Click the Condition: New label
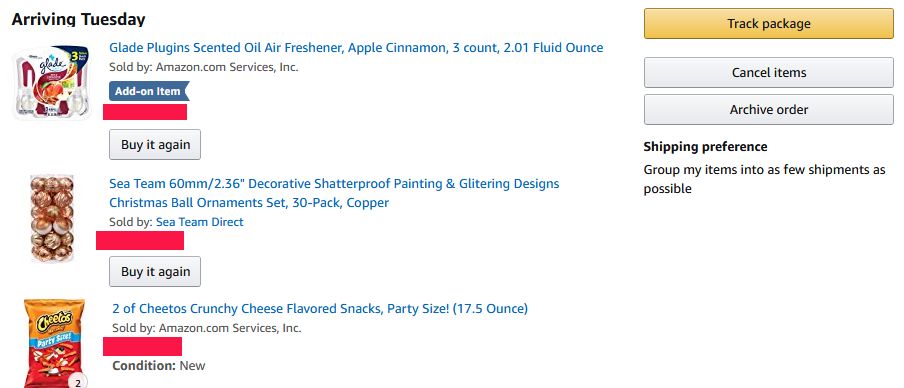The width and height of the screenshot is (904, 388). [159, 366]
